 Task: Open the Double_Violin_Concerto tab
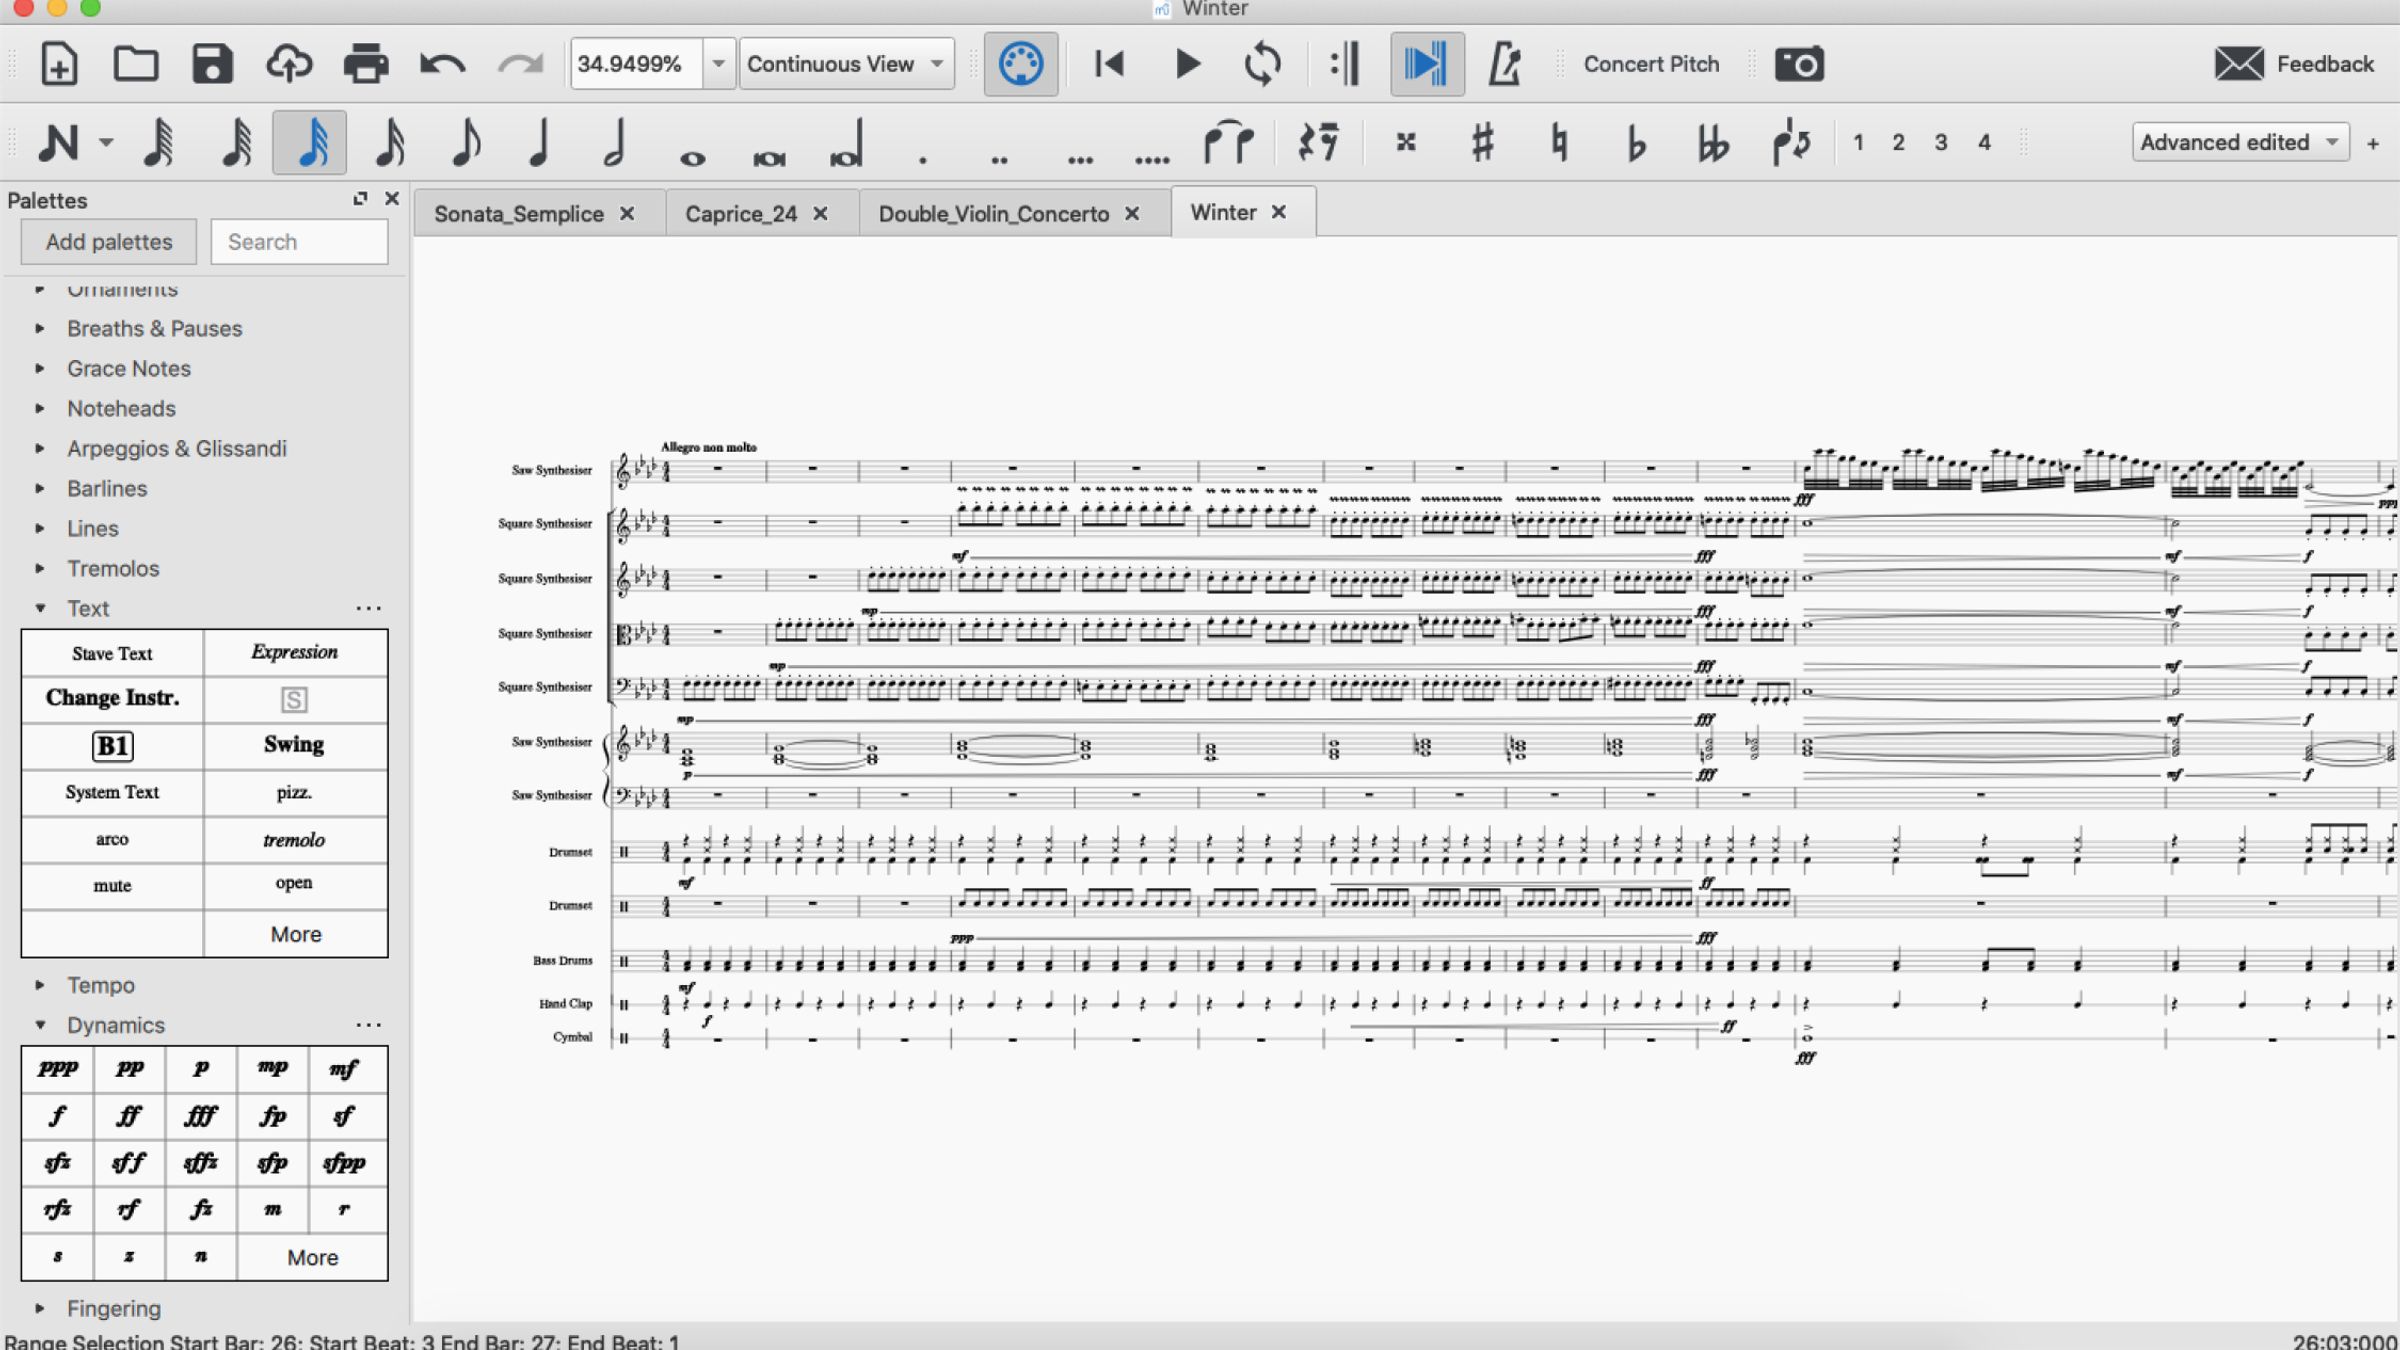(993, 214)
